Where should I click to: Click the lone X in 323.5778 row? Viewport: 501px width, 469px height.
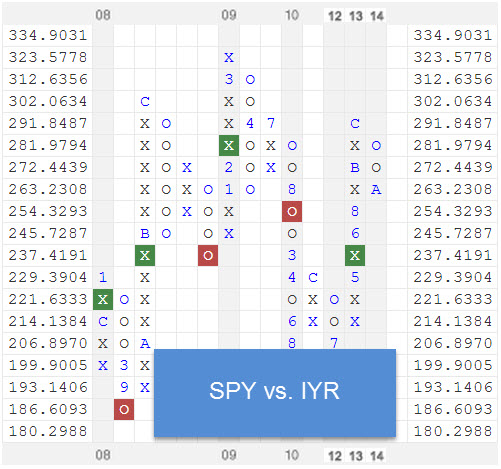[x=229, y=58]
